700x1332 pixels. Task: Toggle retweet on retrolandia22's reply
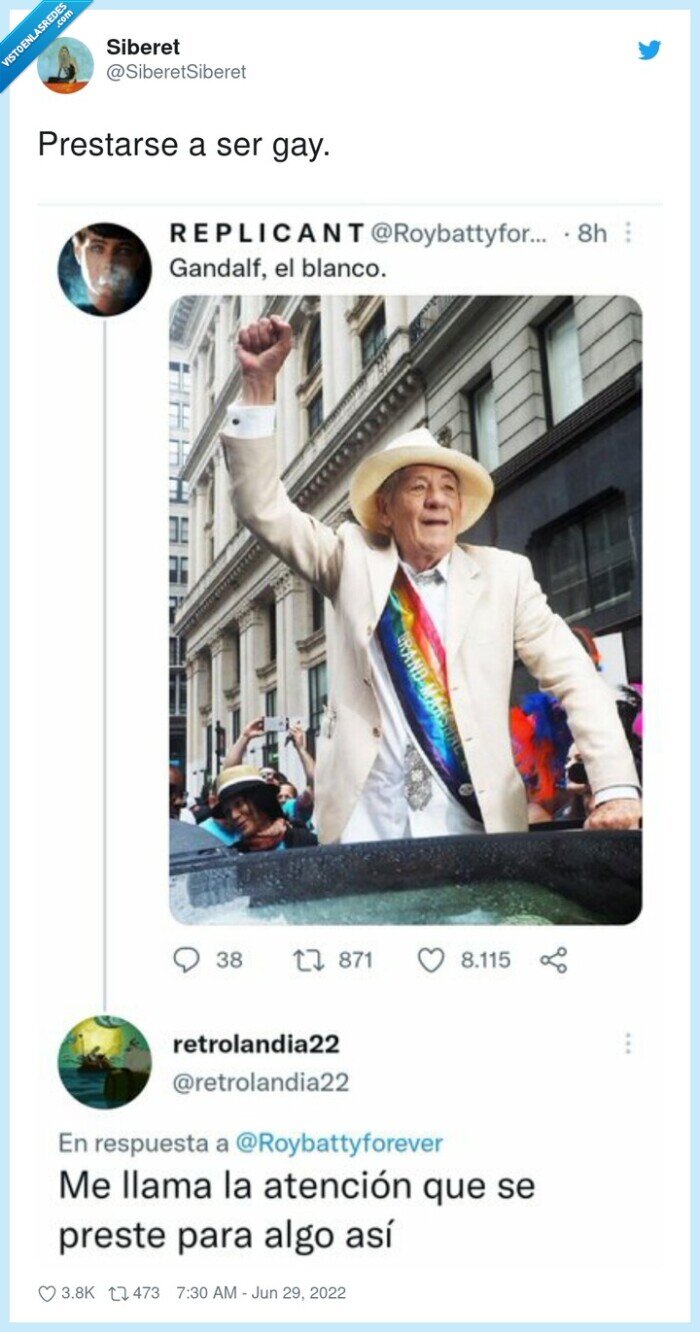(x=122, y=1293)
